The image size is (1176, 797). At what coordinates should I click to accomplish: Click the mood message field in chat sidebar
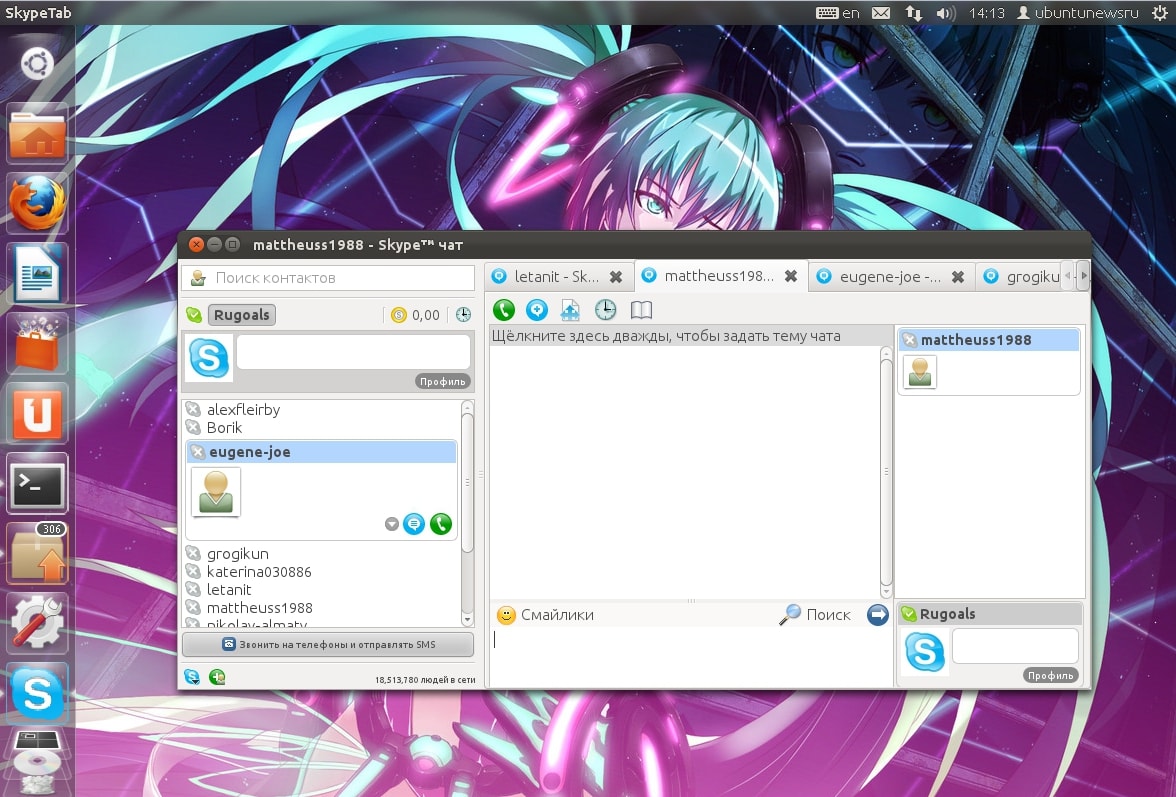[x=1016, y=646]
